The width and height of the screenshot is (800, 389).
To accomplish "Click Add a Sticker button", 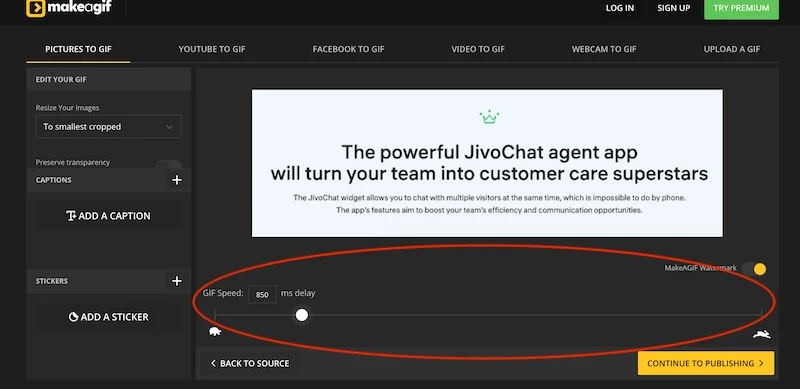I will [109, 317].
